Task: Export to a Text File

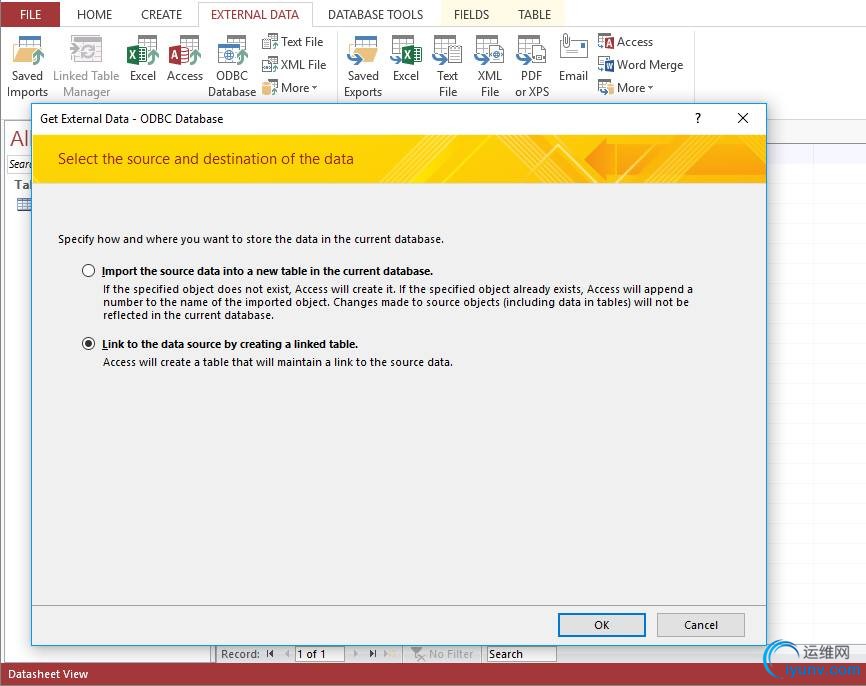Action: pos(447,66)
